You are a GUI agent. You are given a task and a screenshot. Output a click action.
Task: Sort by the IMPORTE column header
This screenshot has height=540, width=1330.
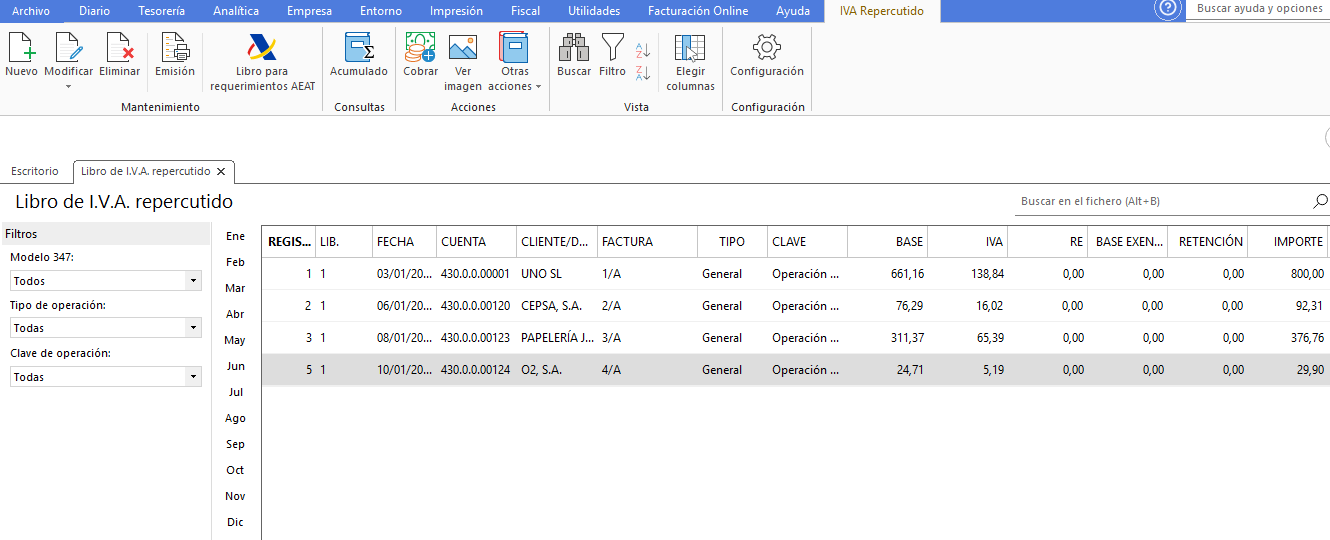pyautogui.click(x=1288, y=241)
